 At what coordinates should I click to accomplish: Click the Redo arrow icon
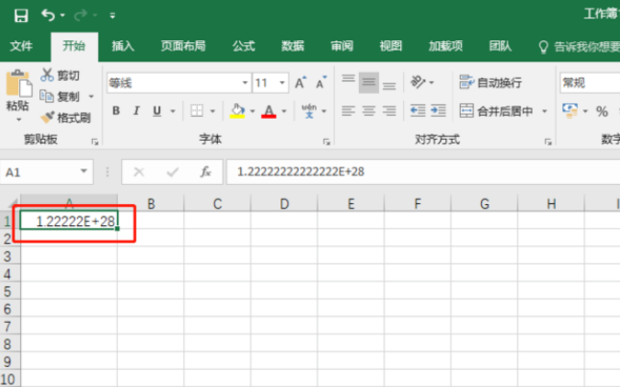(x=81, y=15)
